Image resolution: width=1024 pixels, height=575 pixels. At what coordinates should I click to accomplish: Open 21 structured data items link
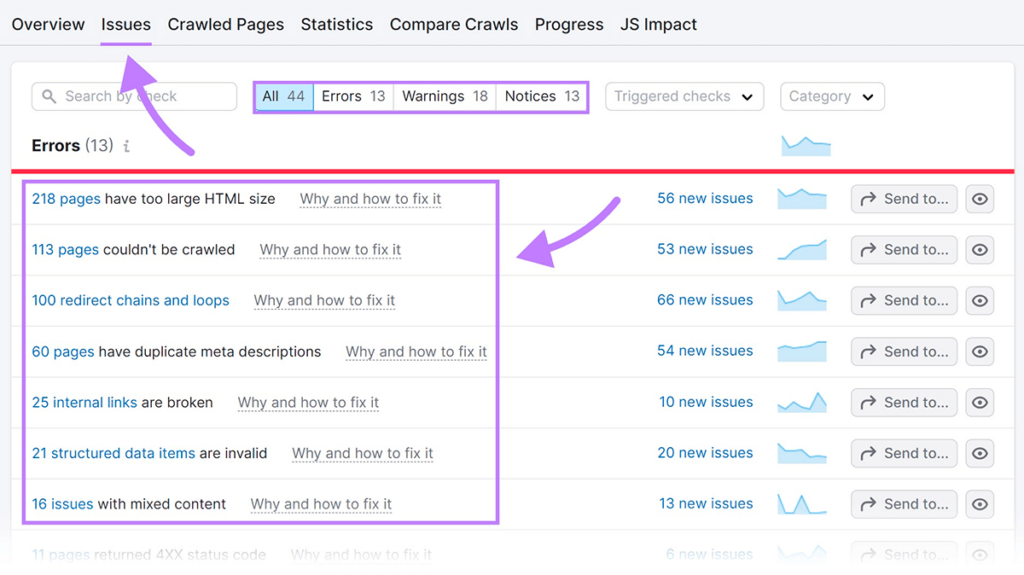coord(113,453)
